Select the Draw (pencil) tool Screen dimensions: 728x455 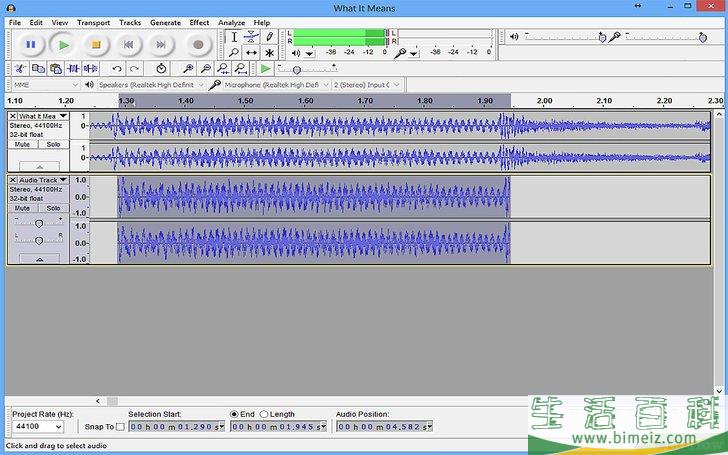(269, 37)
